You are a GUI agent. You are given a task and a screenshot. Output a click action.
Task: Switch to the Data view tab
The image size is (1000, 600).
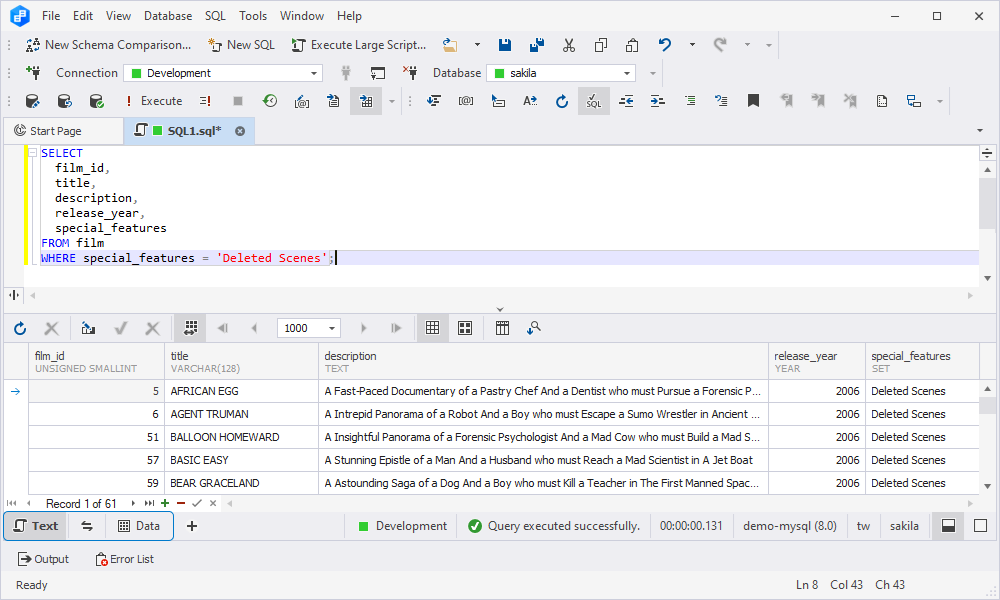[139, 526]
